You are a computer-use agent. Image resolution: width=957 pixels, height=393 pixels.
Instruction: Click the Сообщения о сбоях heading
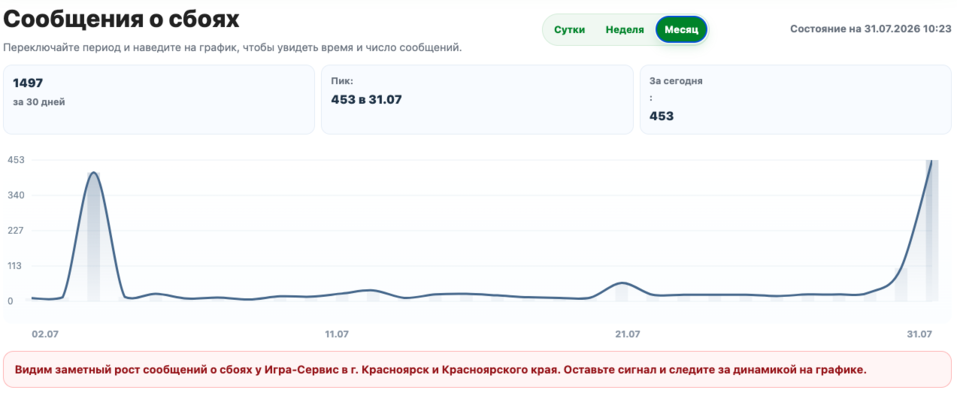tap(121, 19)
